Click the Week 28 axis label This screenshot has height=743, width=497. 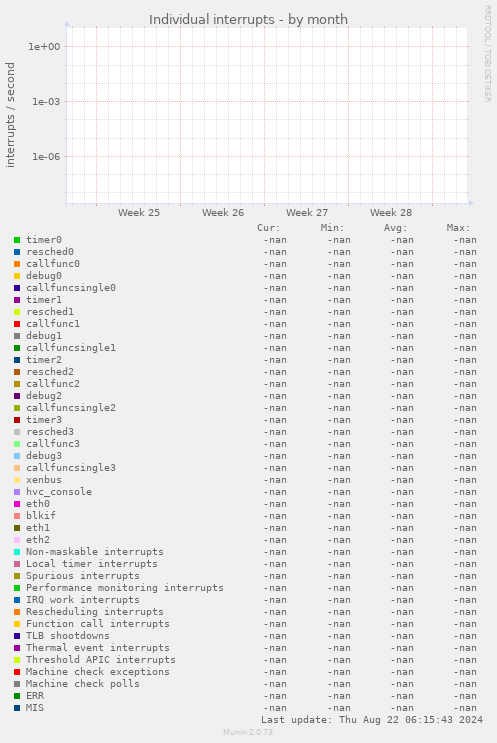391,213
